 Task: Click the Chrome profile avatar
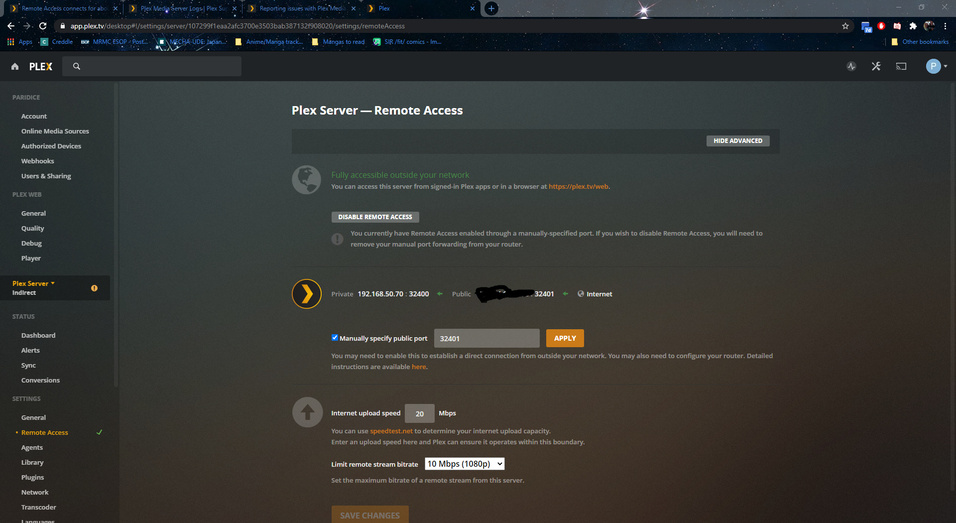tap(929, 26)
